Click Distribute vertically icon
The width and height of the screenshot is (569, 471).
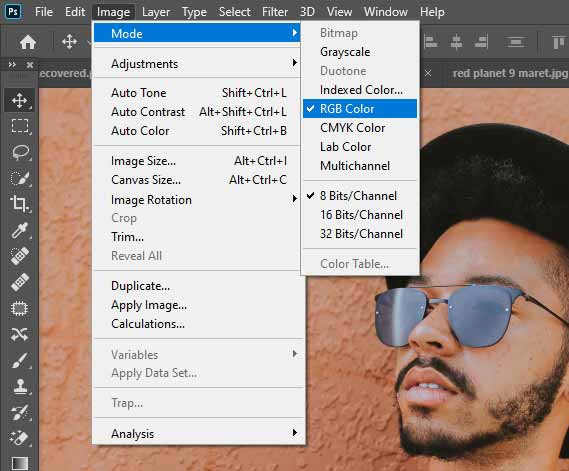point(516,42)
